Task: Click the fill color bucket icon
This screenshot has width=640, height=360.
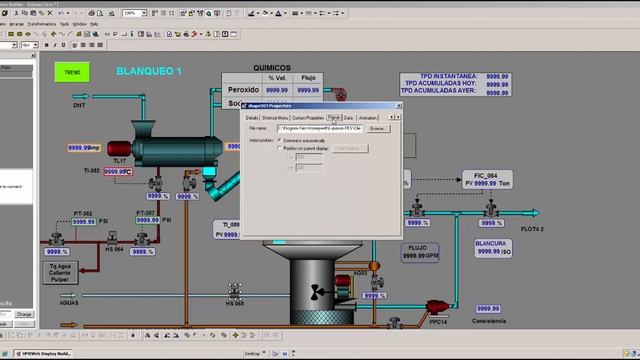Action: [x=265, y=13]
